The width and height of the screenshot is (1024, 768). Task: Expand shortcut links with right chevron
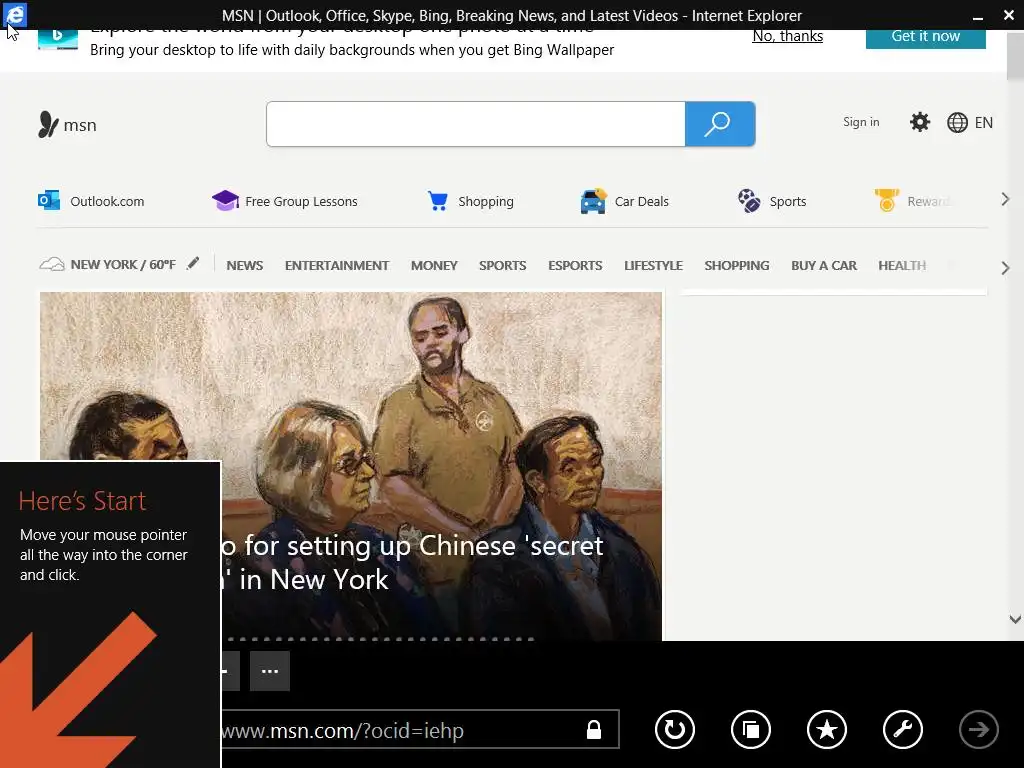[x=1005, y=199]
